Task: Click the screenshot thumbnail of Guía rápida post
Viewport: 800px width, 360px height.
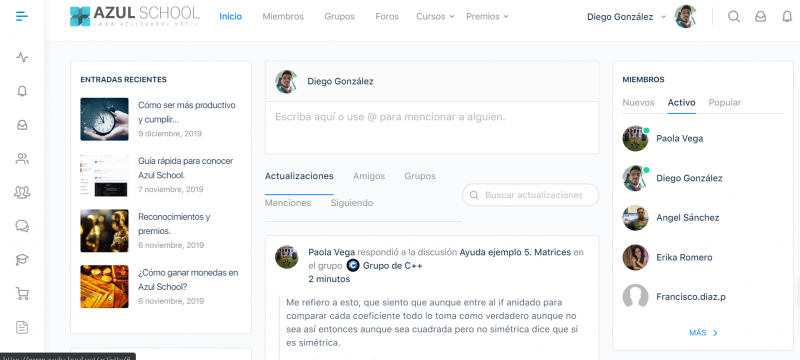Action: (105, 175)
